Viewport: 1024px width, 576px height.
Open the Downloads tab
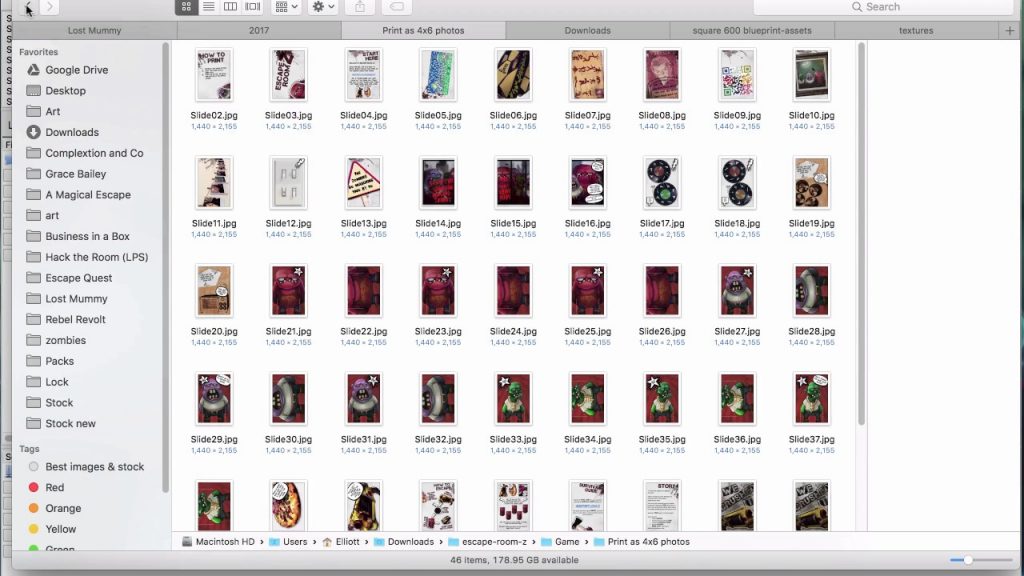(587, 31)
